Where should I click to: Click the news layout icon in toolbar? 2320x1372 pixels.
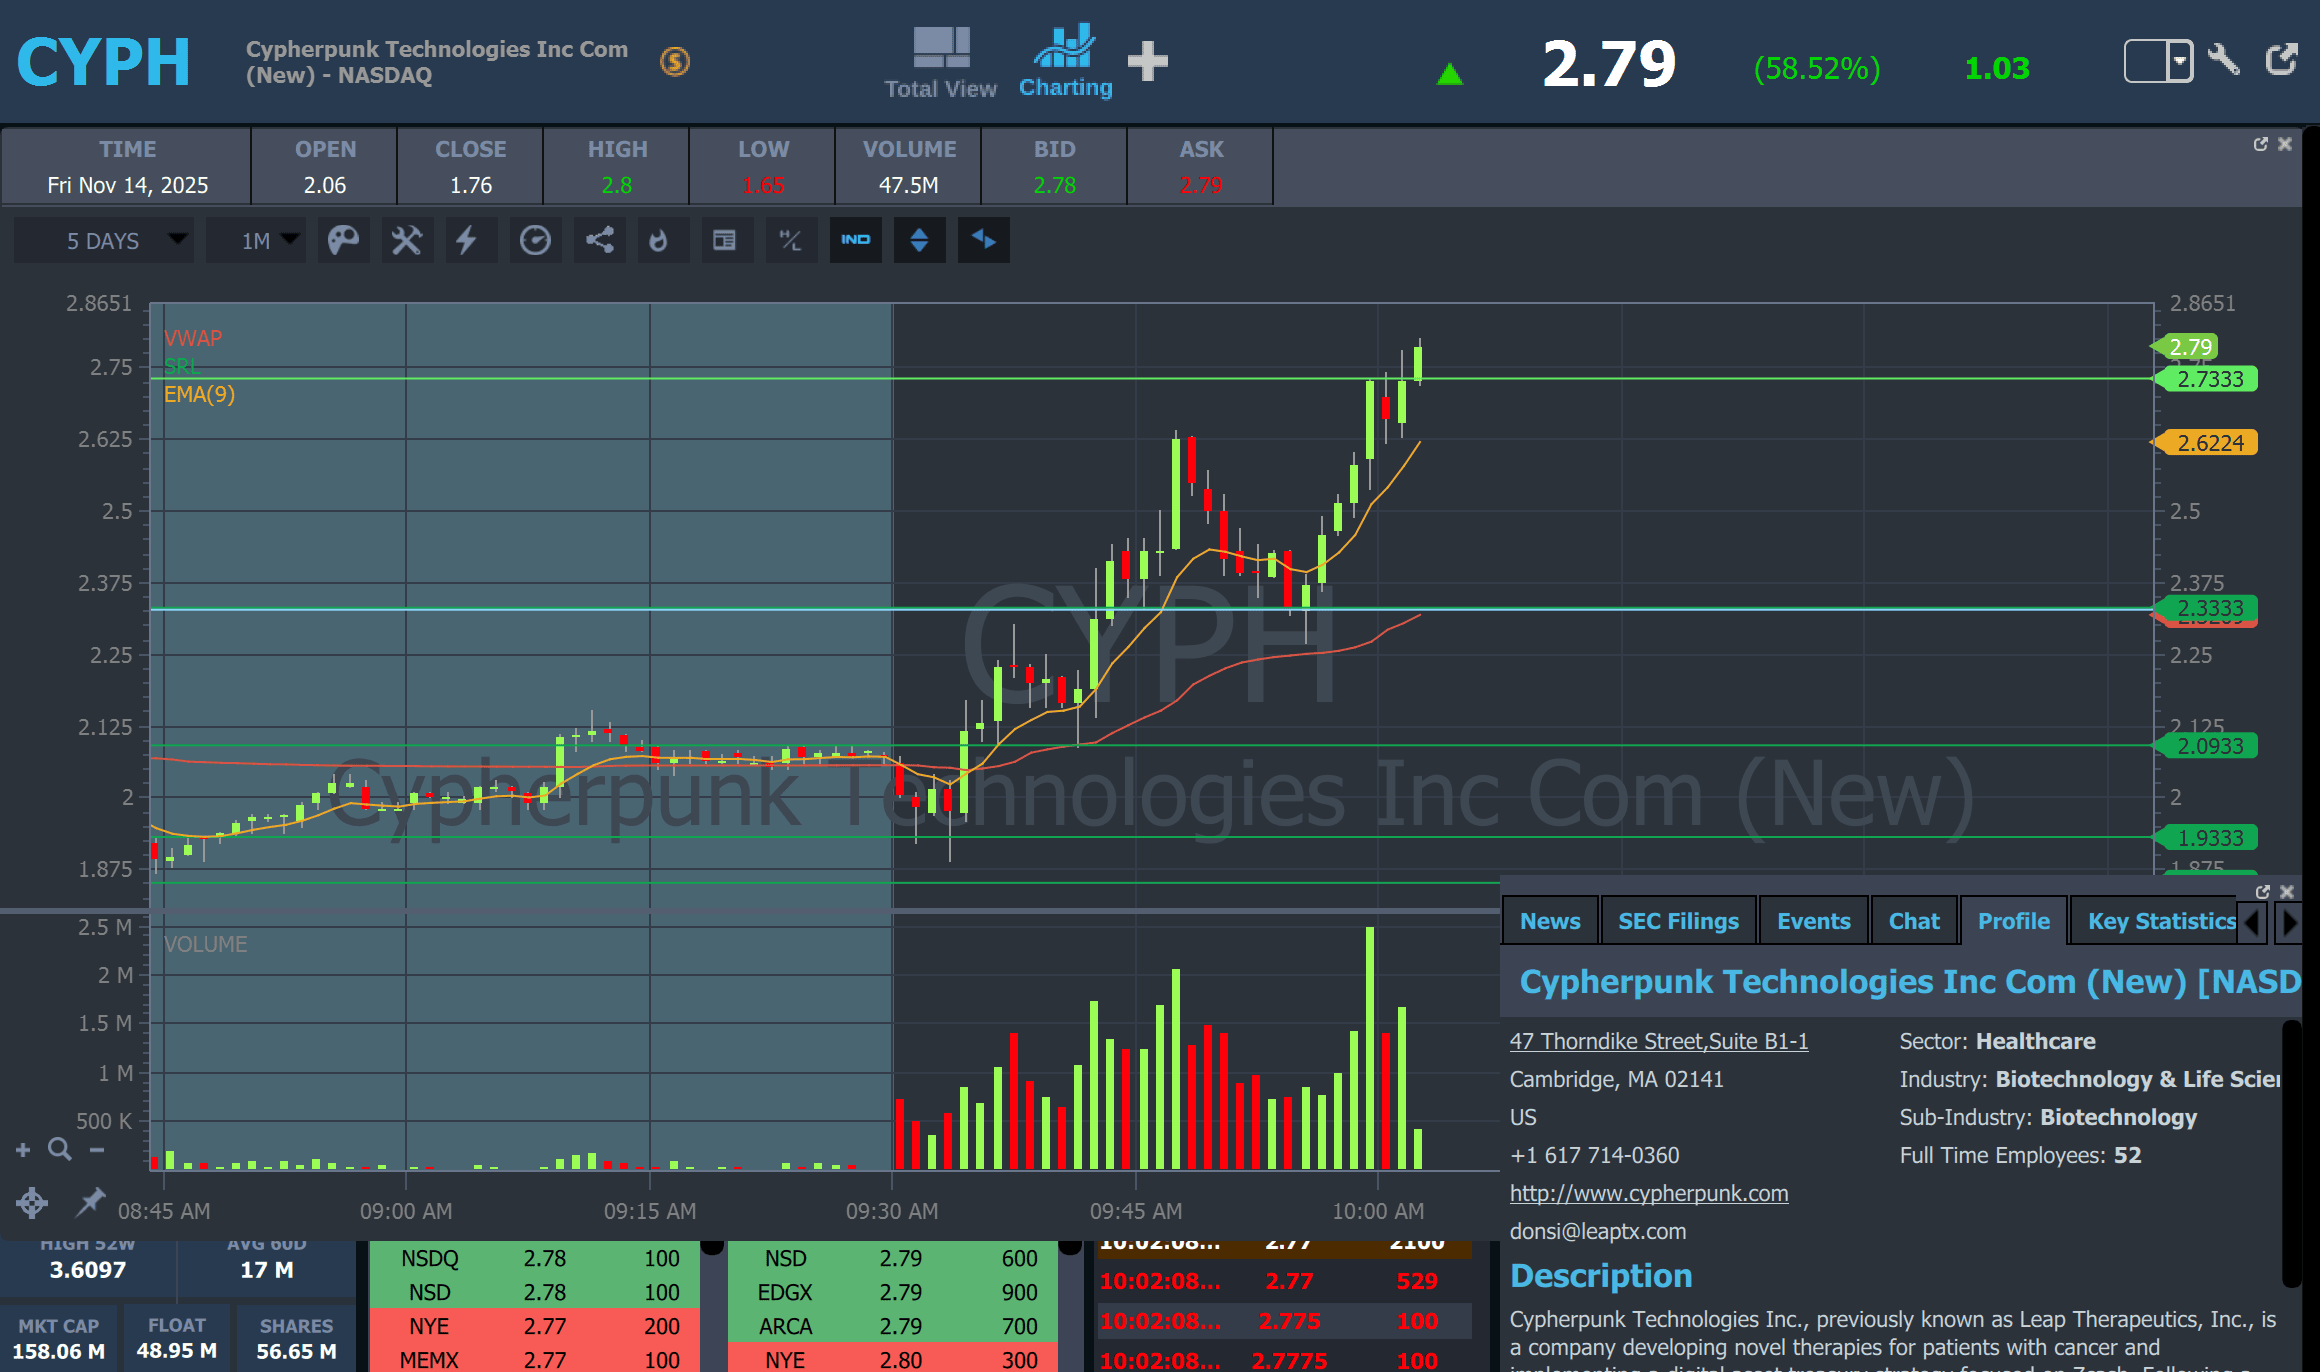[x=724, y=240]
